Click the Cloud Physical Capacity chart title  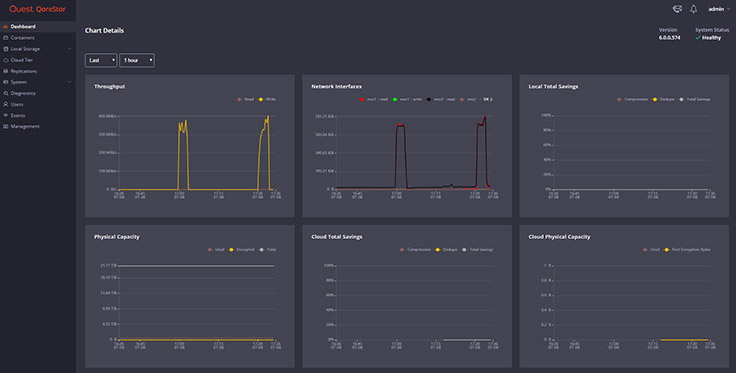[559, 237]
